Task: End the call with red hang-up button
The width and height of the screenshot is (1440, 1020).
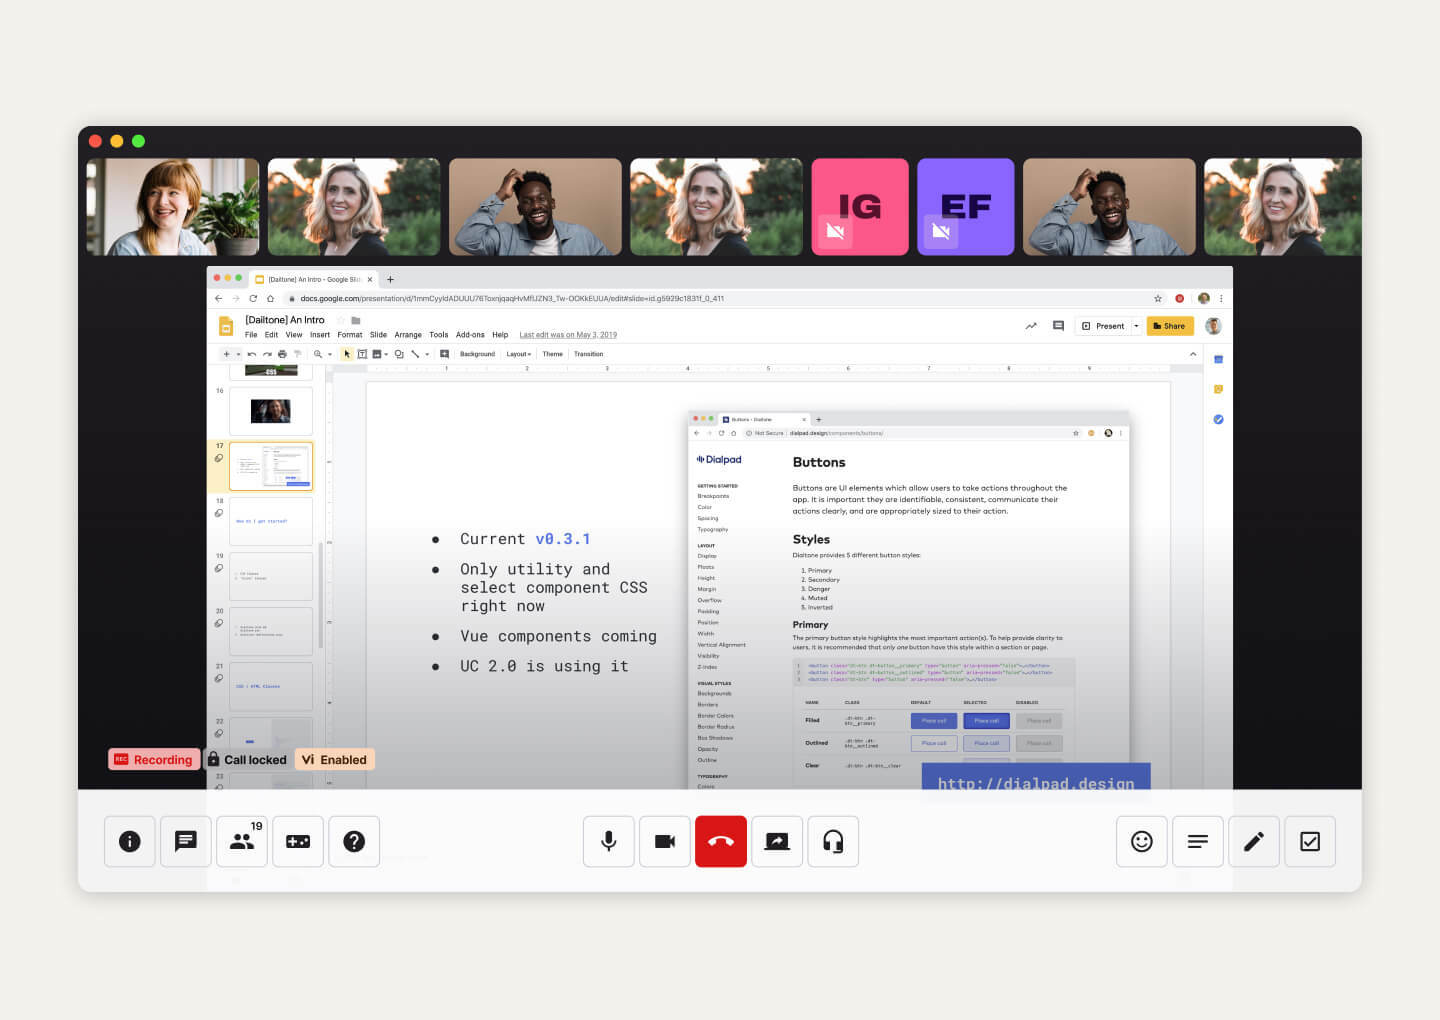Action: point(720,841)
